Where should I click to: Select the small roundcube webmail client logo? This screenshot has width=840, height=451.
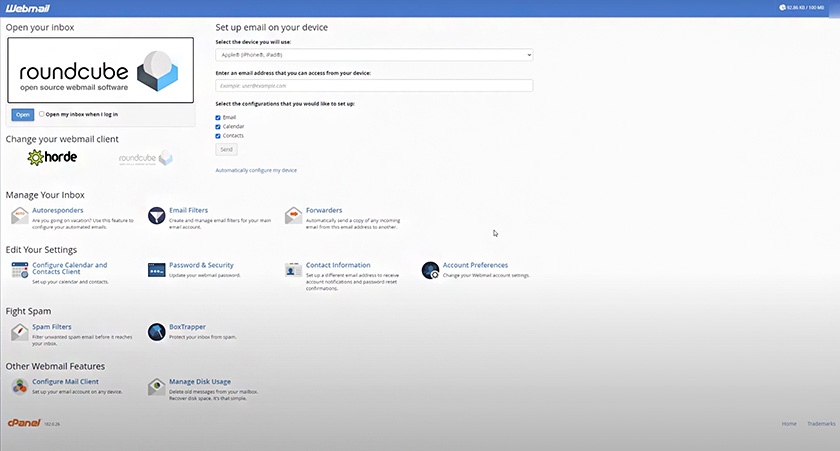[x=146, y=158]
